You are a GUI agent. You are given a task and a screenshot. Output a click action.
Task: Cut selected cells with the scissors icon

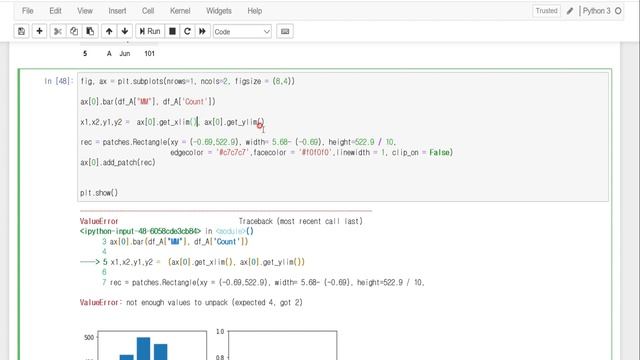point(58,31)
